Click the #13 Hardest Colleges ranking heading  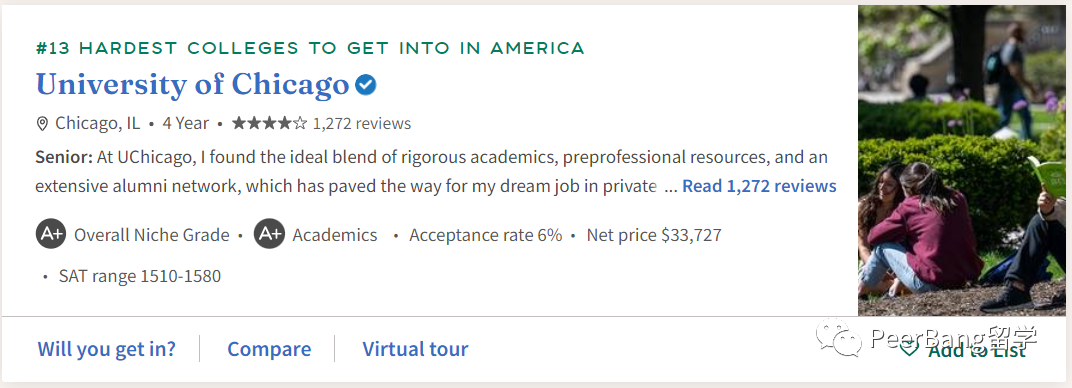click(310, 48)
